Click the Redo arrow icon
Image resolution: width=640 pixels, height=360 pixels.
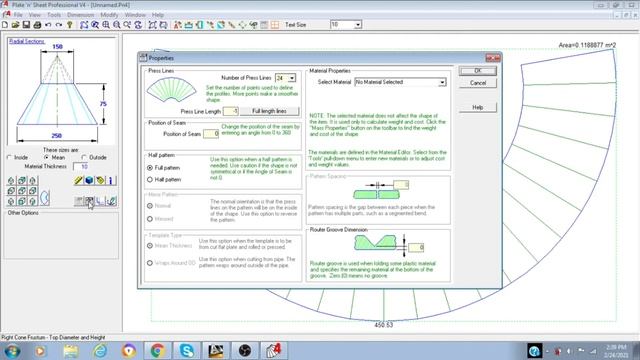click(59, 25)
